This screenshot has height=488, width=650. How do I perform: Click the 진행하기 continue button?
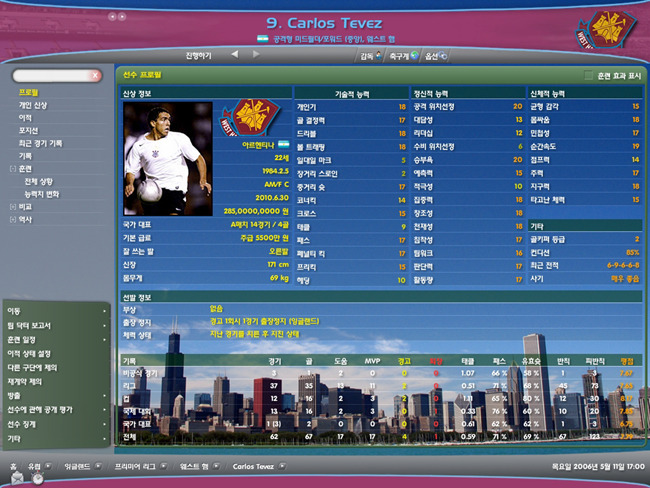point(200,54)
